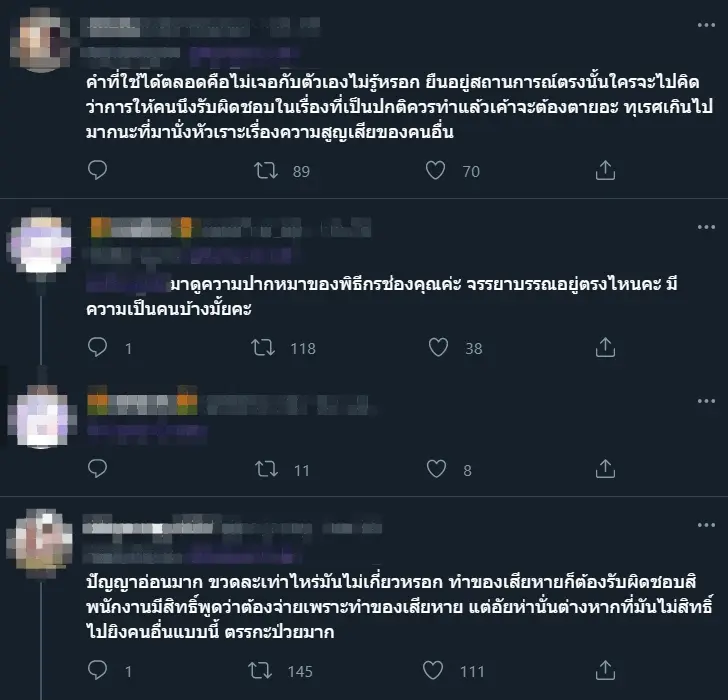Screen dimensions: 728x700
Task: Like the tweet with 38 likes
Action: coord(438,347)
